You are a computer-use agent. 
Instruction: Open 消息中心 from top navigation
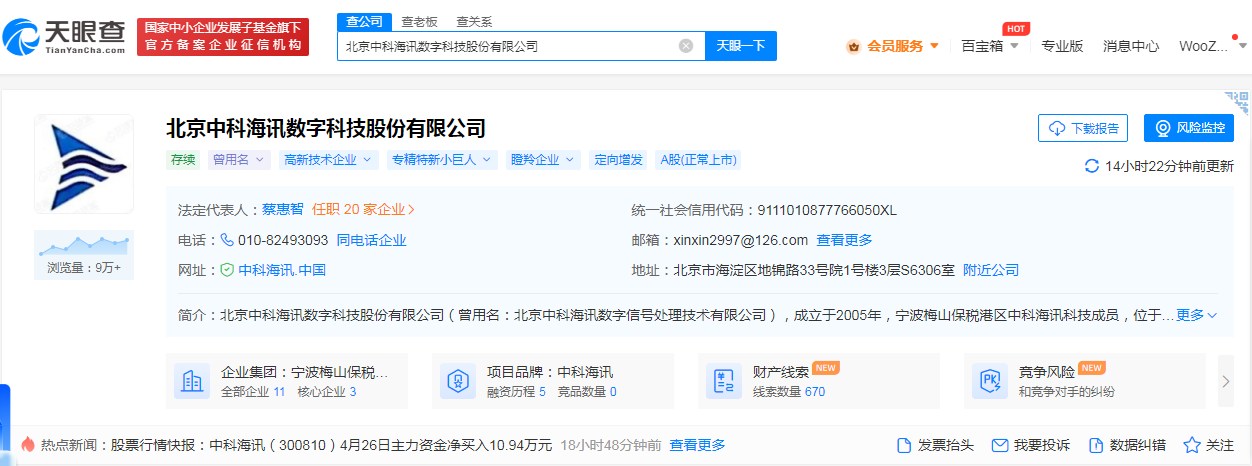pos(1131,46)
